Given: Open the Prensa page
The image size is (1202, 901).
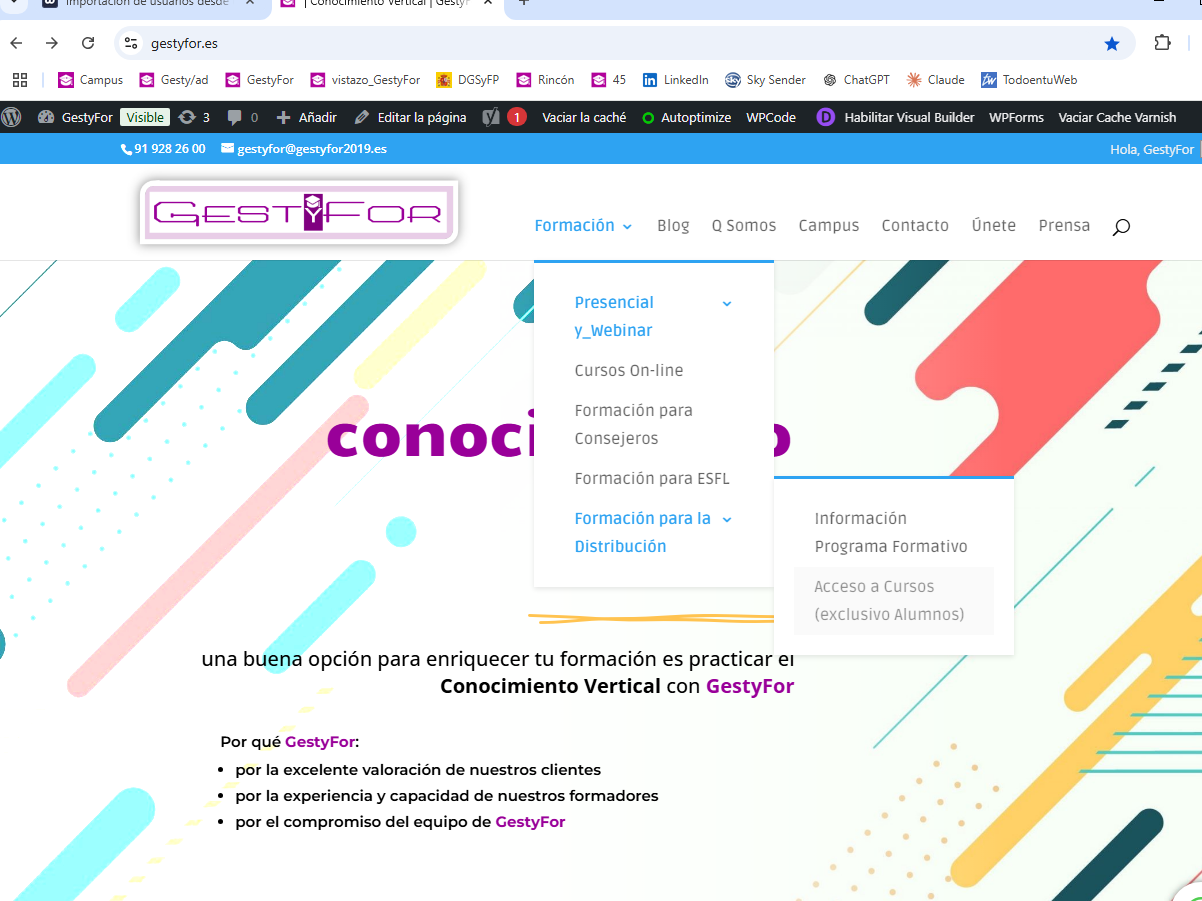Looking at the screenshot, I should coord(1064,225).
